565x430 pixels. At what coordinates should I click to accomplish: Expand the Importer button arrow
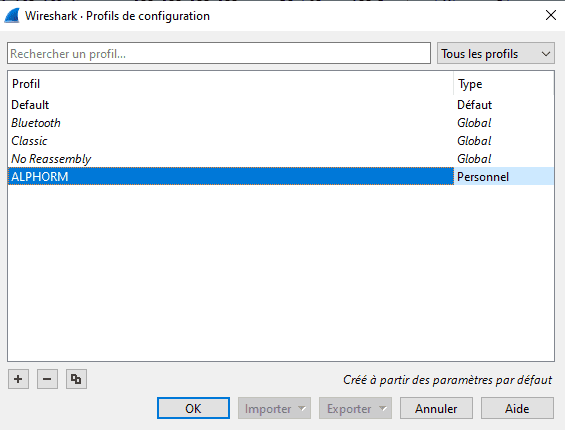[x=302, y=408]
